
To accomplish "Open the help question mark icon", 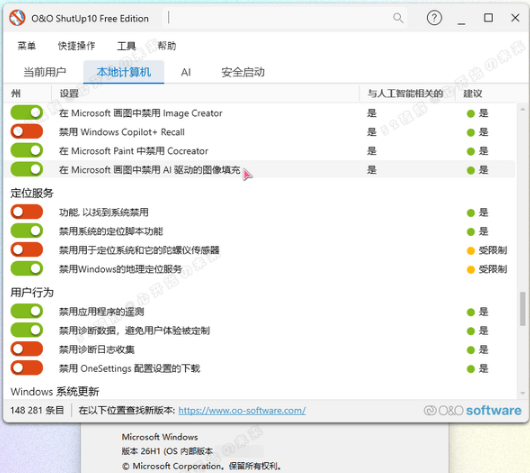I will 434,18.
